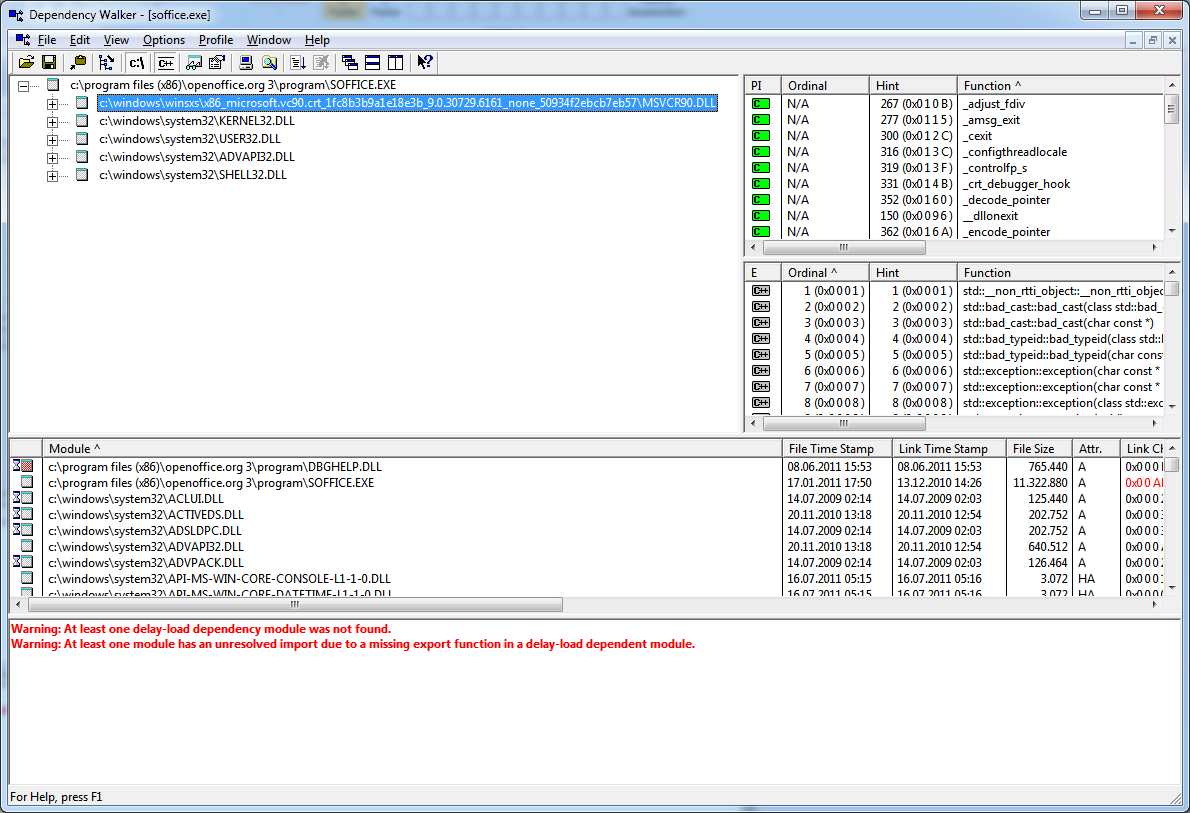Click Context Help arrow-question icon
This screenshot has width=1190, height=813.
tap(425, 63)
